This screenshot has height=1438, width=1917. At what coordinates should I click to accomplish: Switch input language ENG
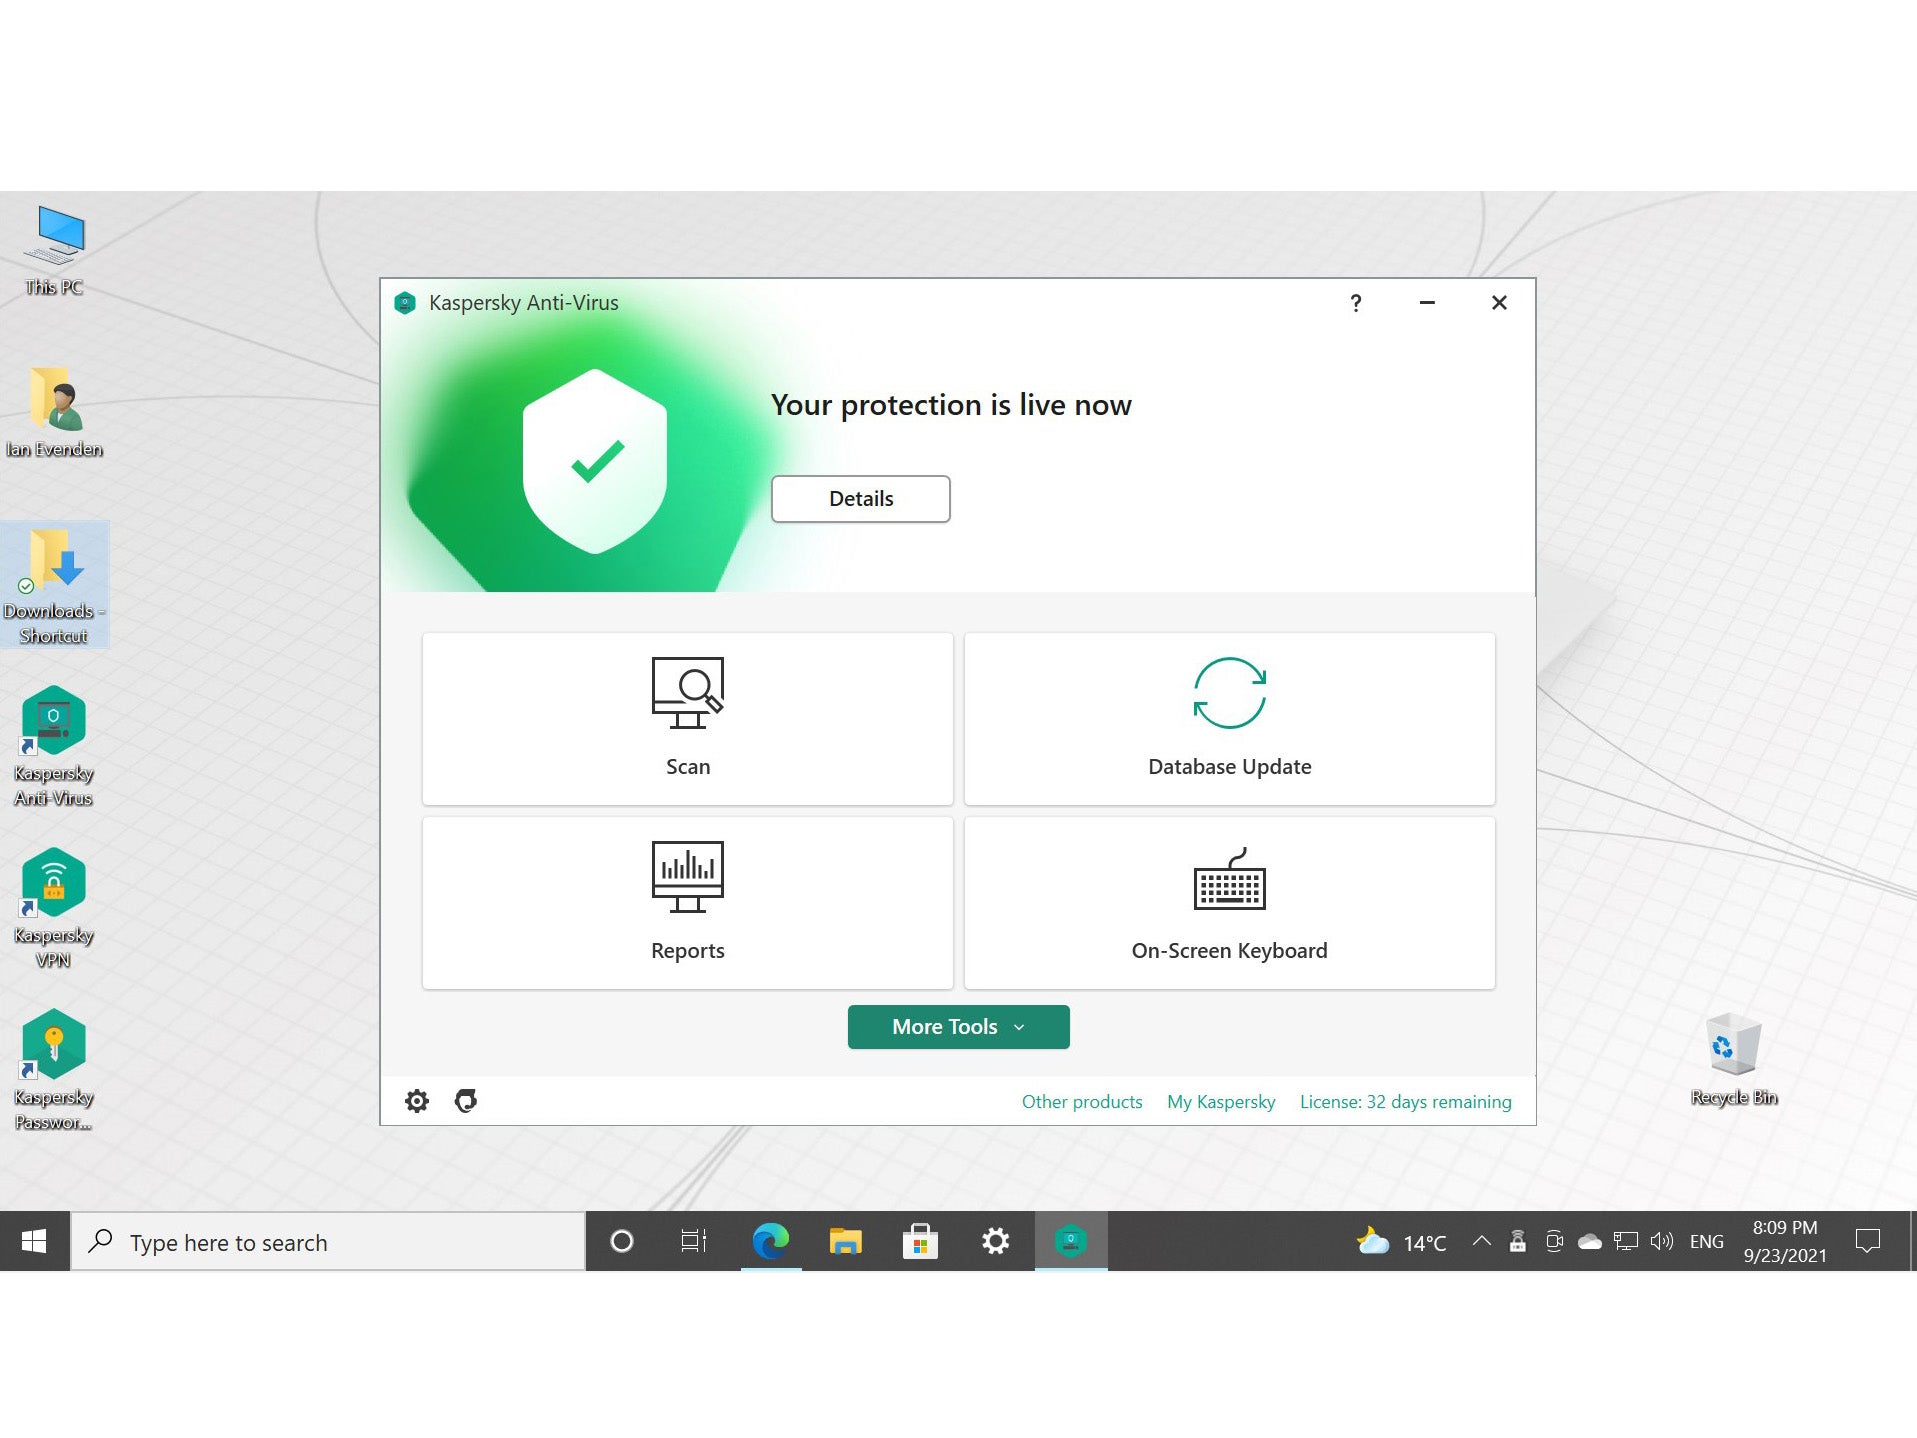click(1706, 1241)
